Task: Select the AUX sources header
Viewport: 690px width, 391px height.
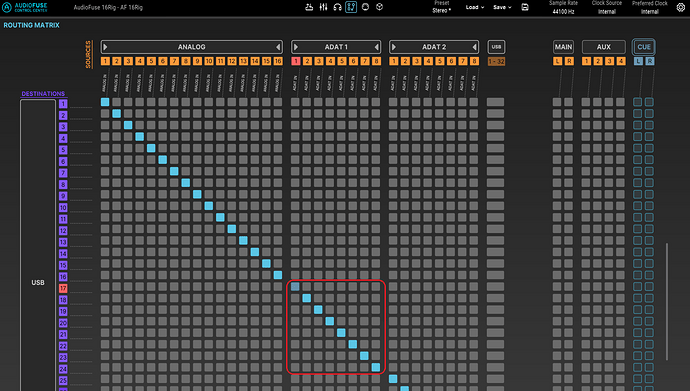Action: (604, 47)
